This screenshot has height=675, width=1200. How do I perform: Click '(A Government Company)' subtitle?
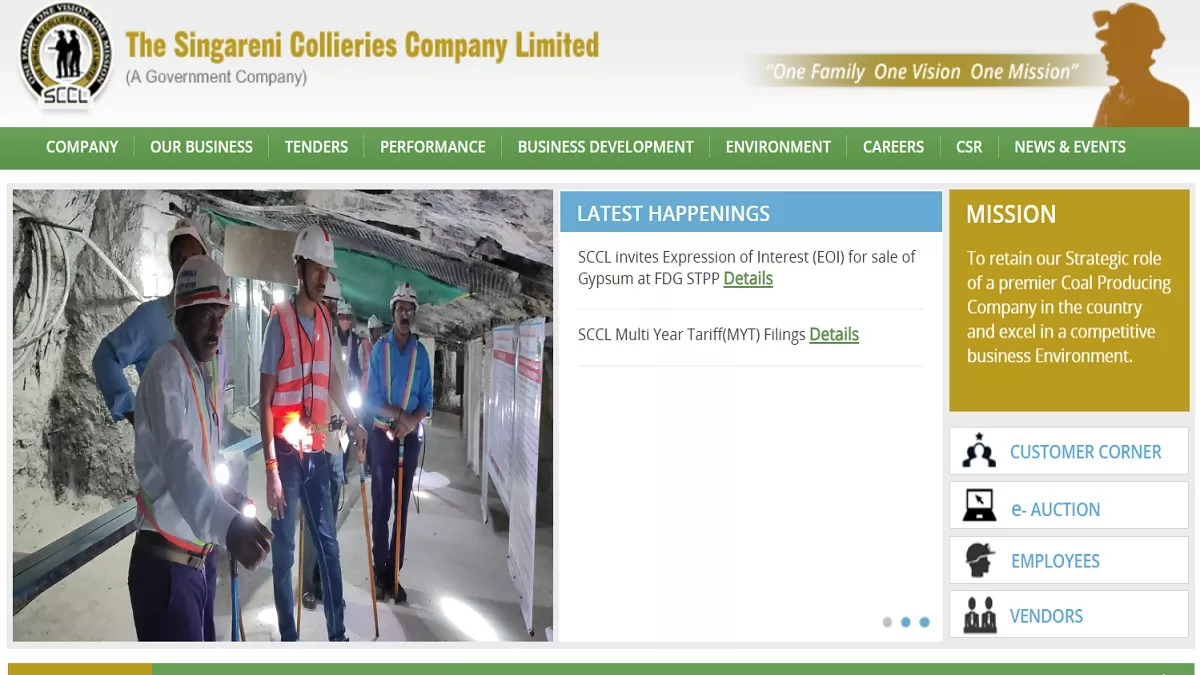coord(216,77)
